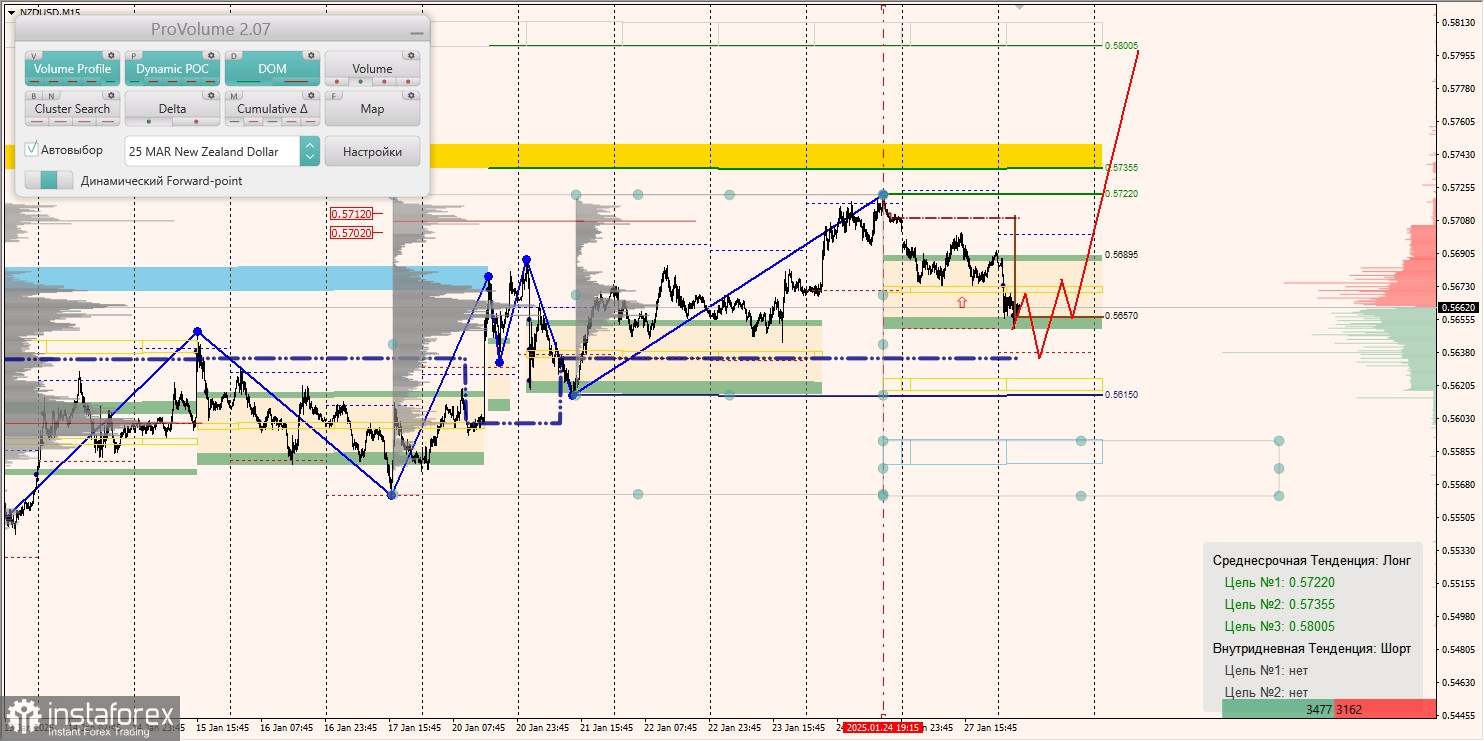This screenshot has width=1484, height=741.
Task: Open Volume Profile gear settings
Action: coord(111,55)
